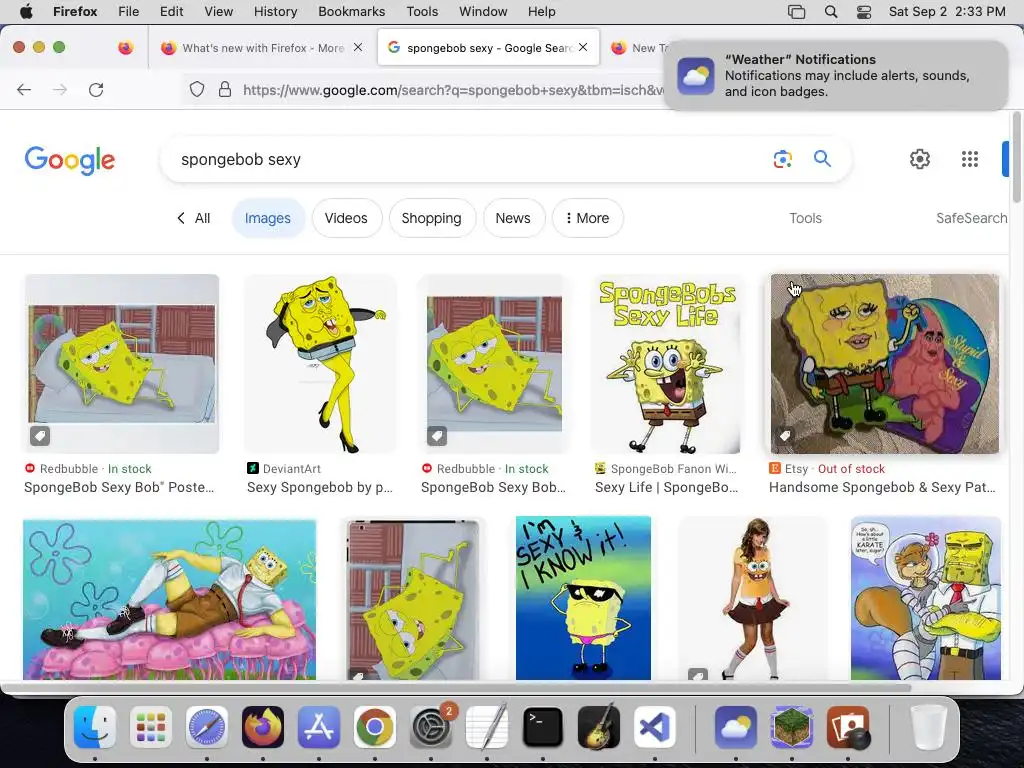Open Google Chrome from the dock
The width and height of the screenshot is (1024, 768).
pos(374,727)
